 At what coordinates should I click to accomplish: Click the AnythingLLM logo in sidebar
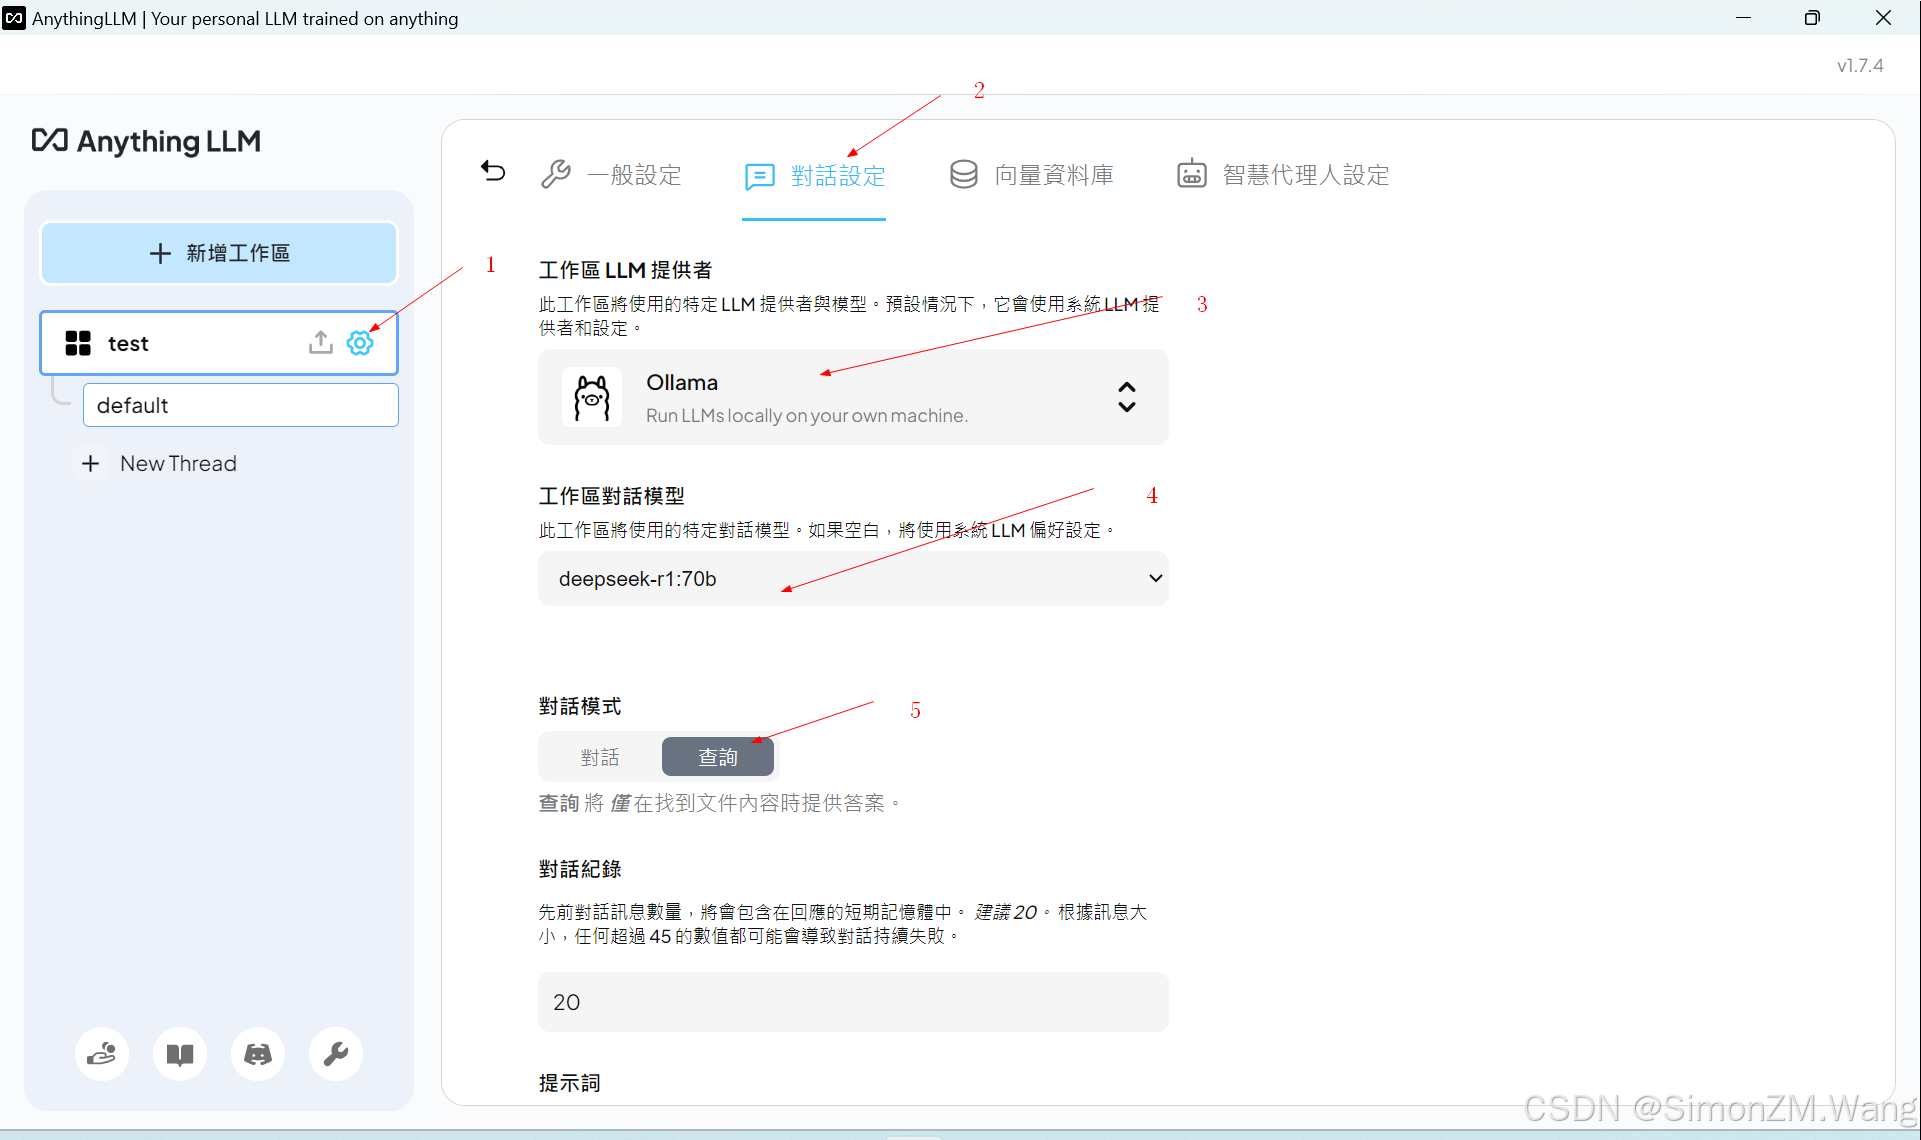(147, 141)
